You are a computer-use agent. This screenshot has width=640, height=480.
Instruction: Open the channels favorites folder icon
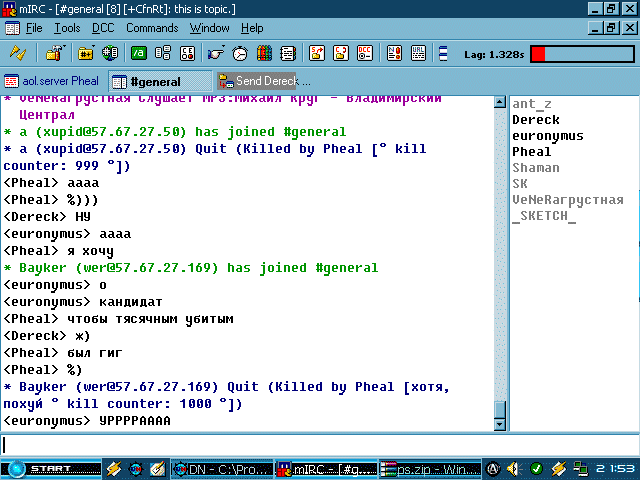(85, 53)
